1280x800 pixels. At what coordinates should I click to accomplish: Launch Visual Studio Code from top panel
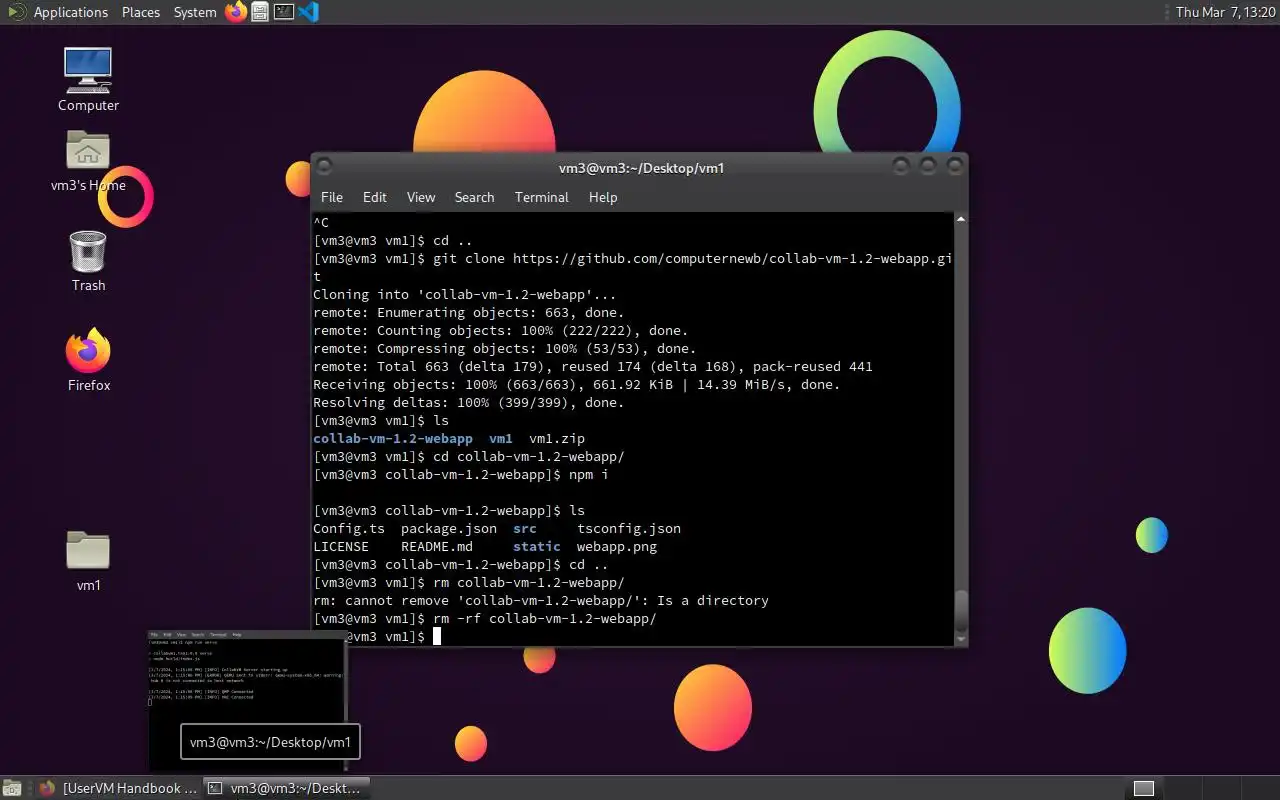(x=308, y=12)
